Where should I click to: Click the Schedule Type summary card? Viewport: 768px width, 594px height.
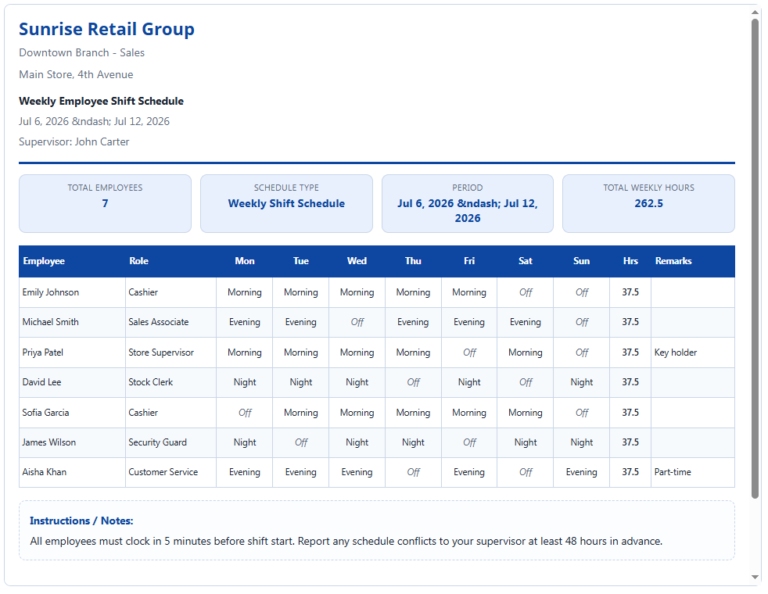pos(287,203)
